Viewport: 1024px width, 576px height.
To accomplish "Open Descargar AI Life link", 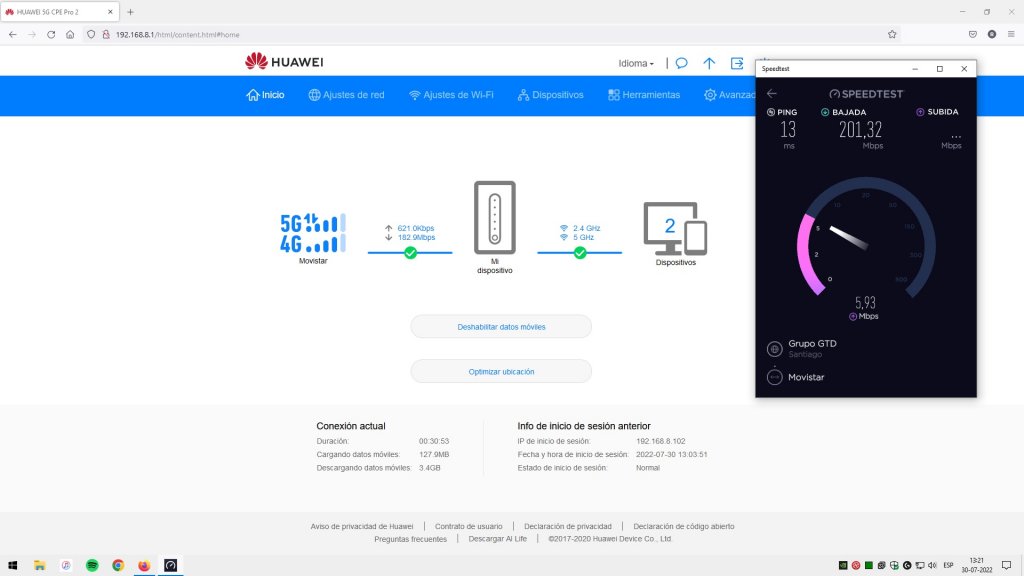I will click(x=498, y=539).
